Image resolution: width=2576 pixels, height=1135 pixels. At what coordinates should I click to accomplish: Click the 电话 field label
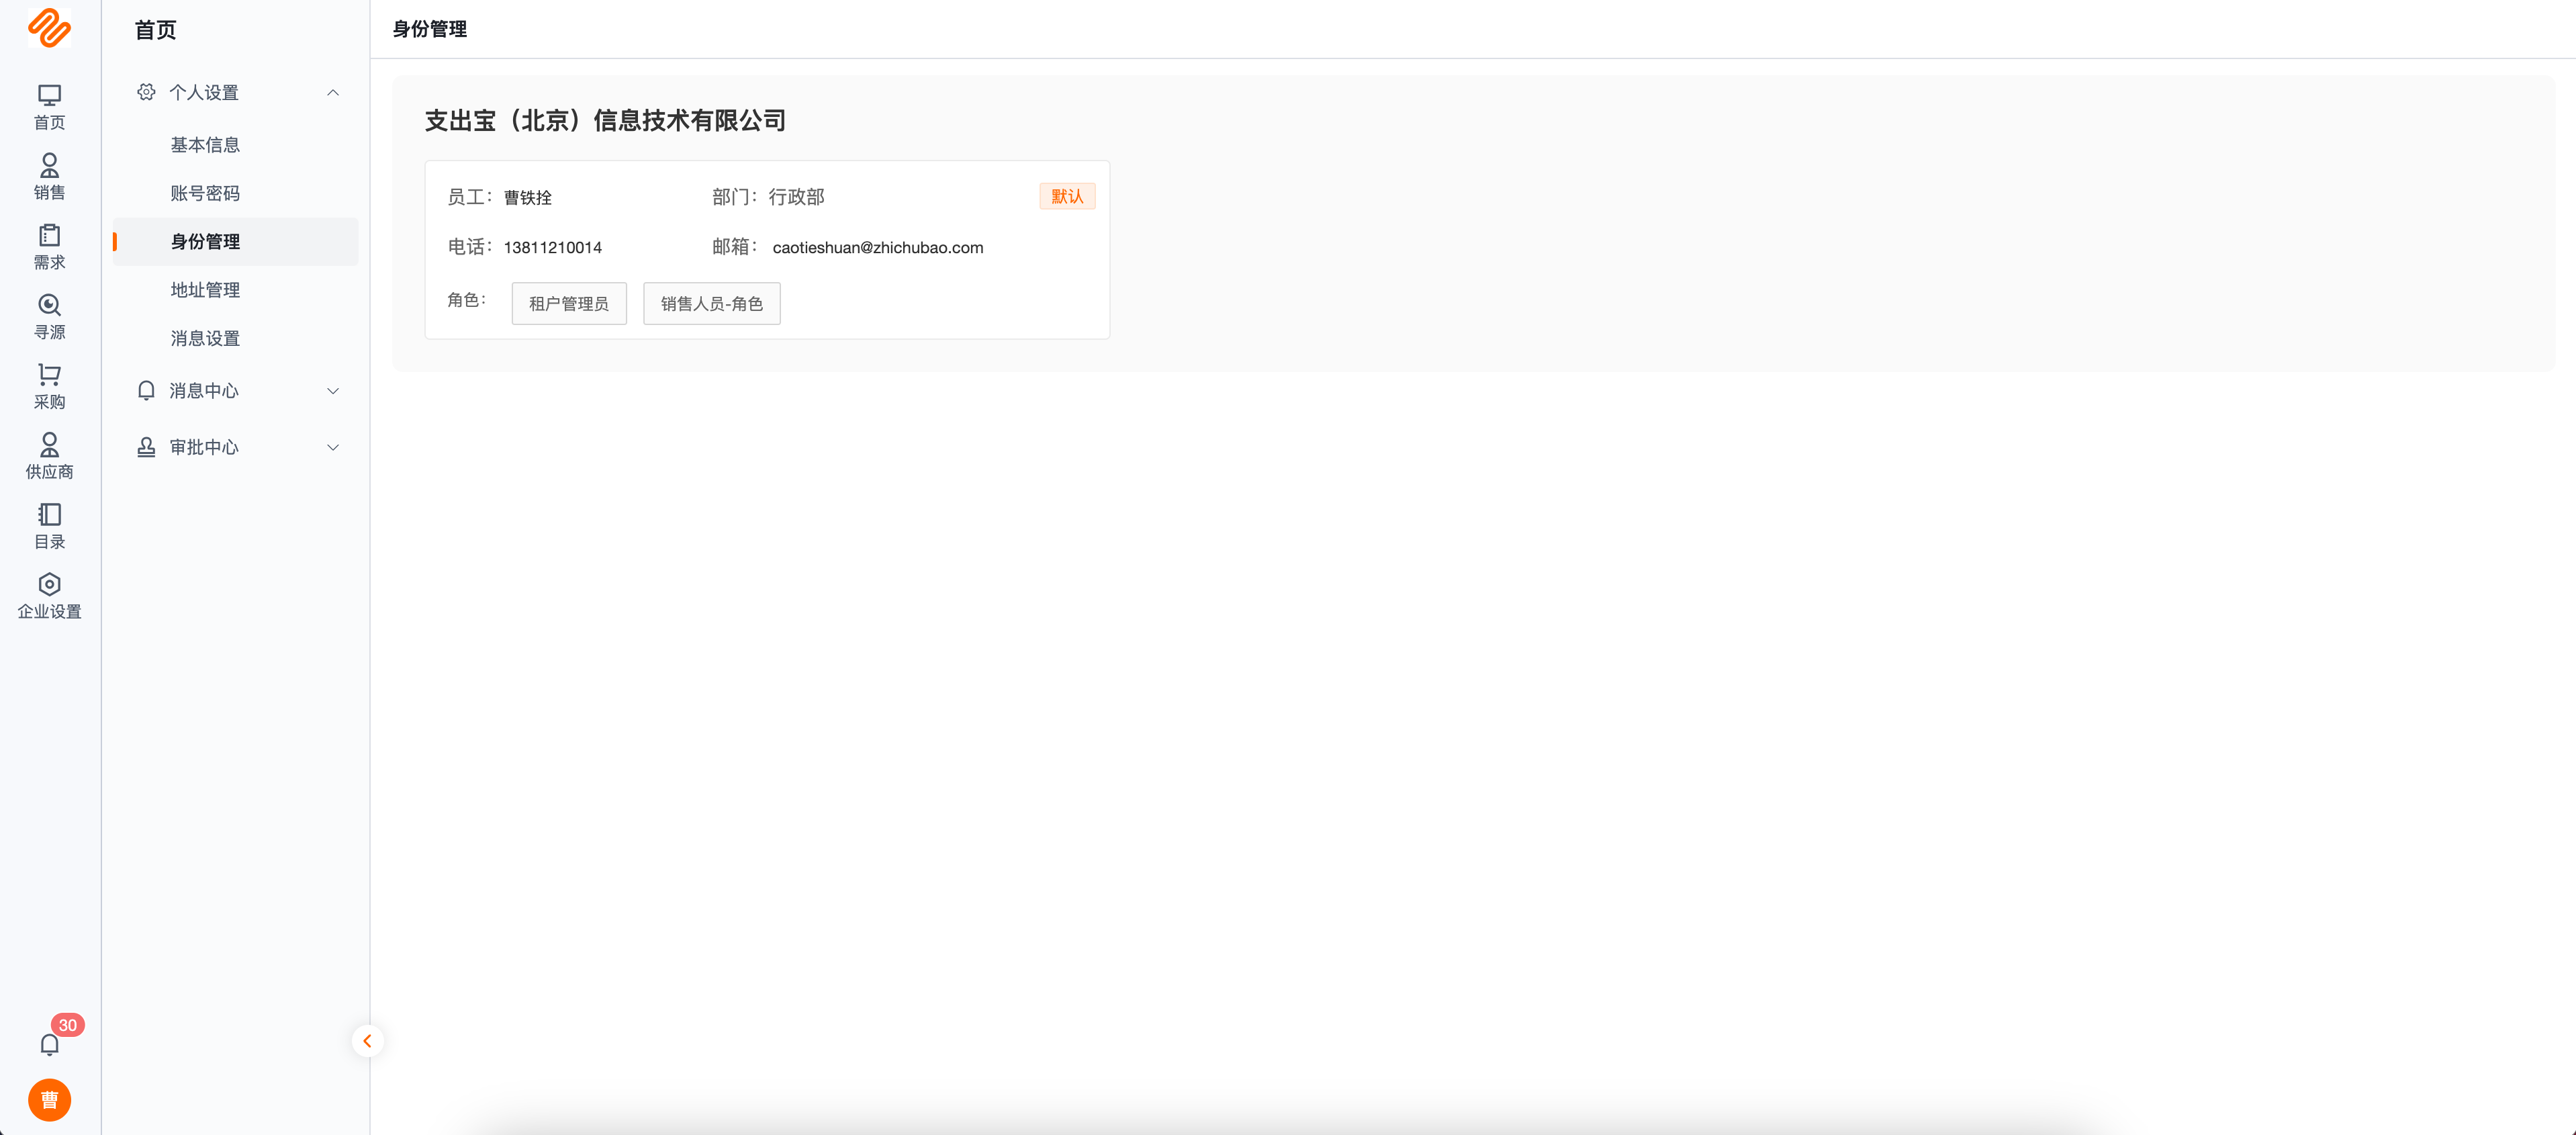point(470,247)
